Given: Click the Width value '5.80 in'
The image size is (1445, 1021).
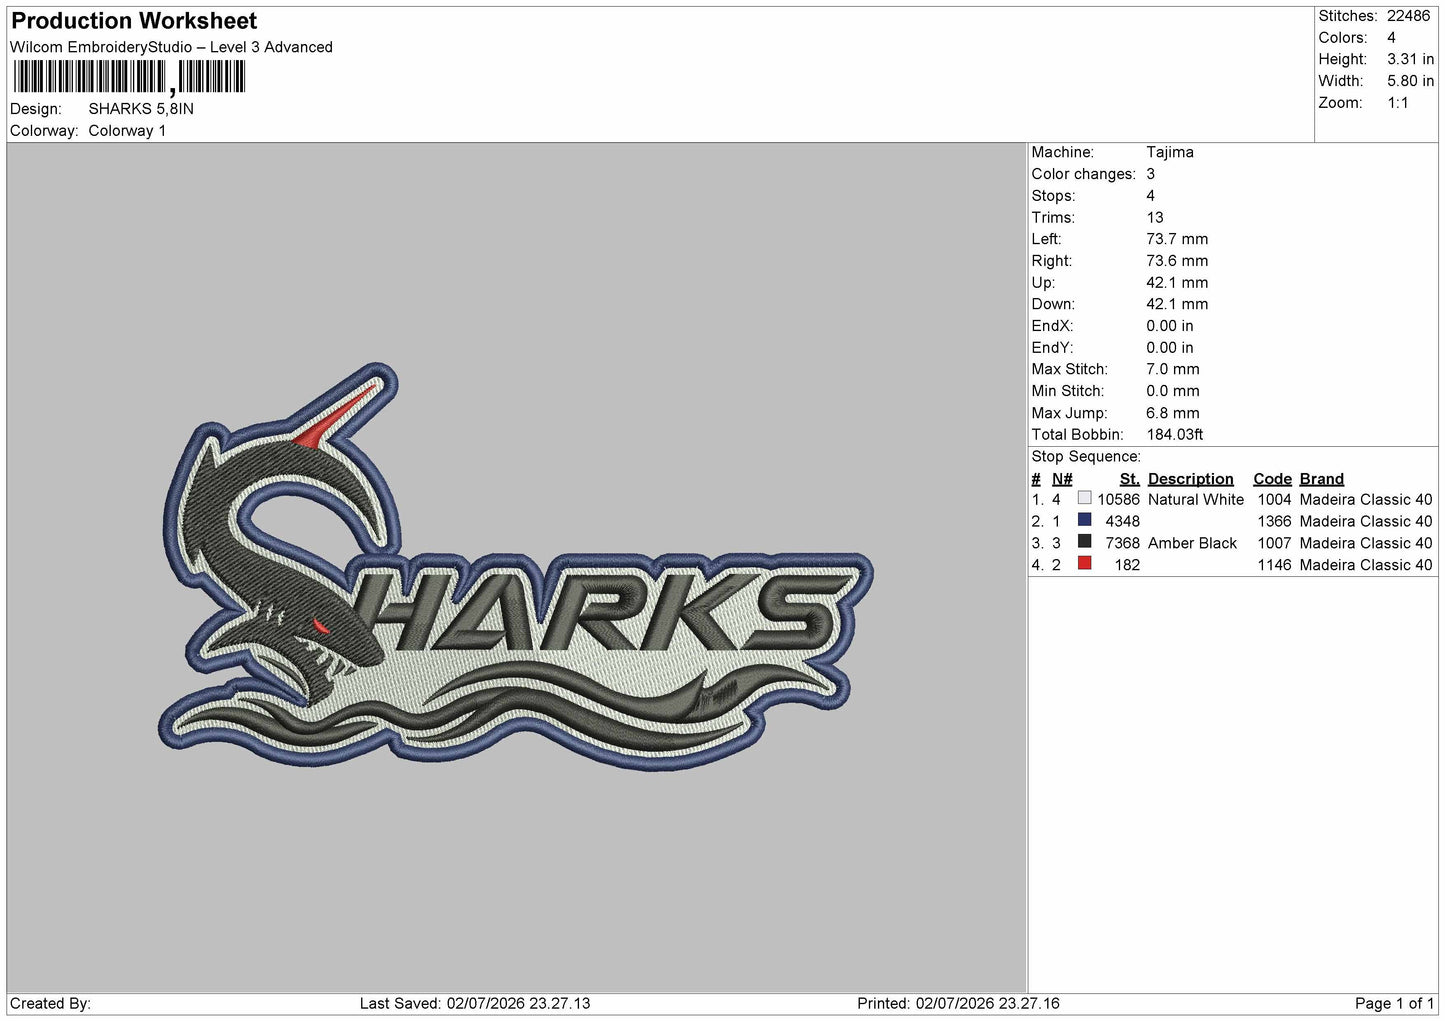Looking at the screenshot, I should pyautogui.click(x=1410, y=81).
